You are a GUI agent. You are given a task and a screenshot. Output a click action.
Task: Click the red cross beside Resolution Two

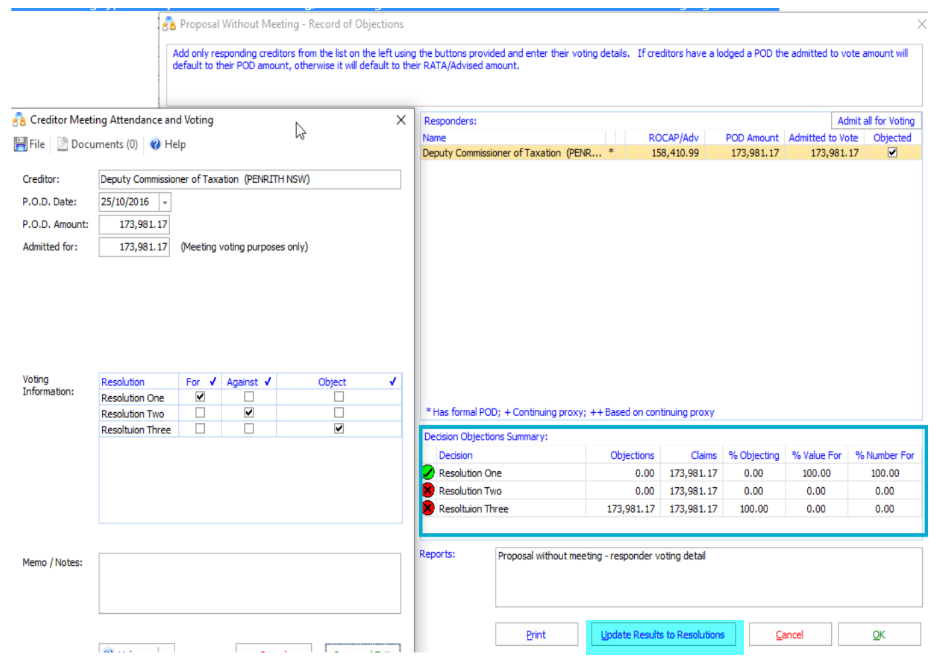(x=428, y=491)
